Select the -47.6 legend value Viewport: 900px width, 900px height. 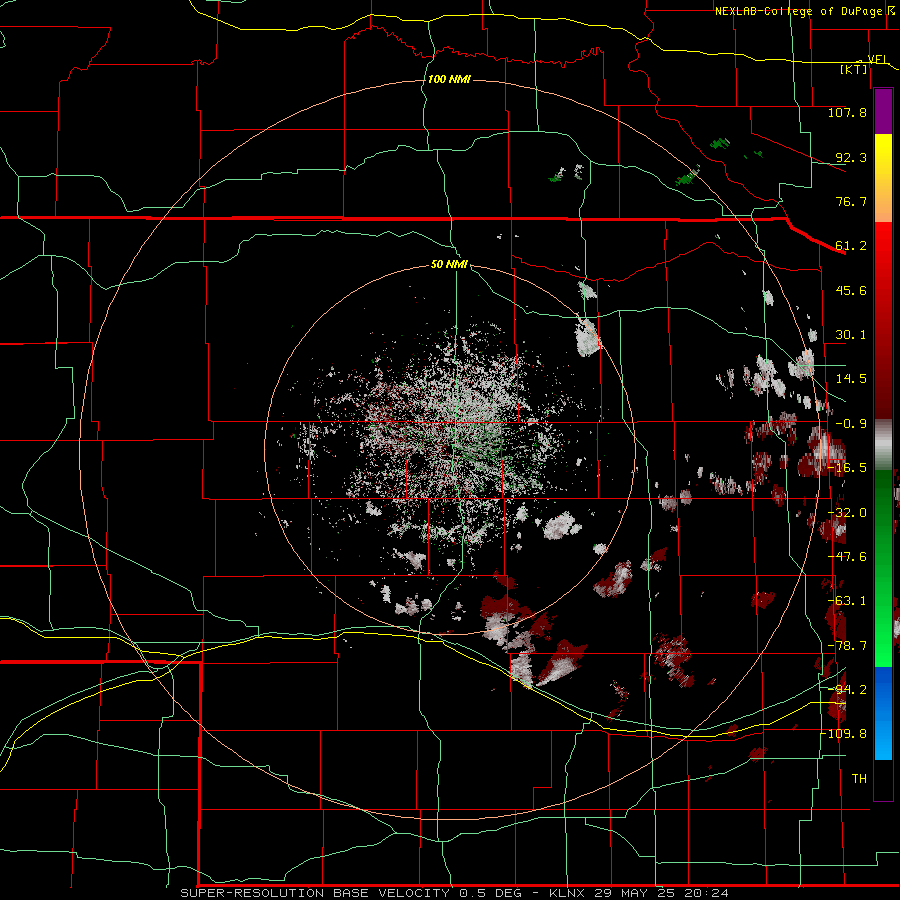coord(847,557)
